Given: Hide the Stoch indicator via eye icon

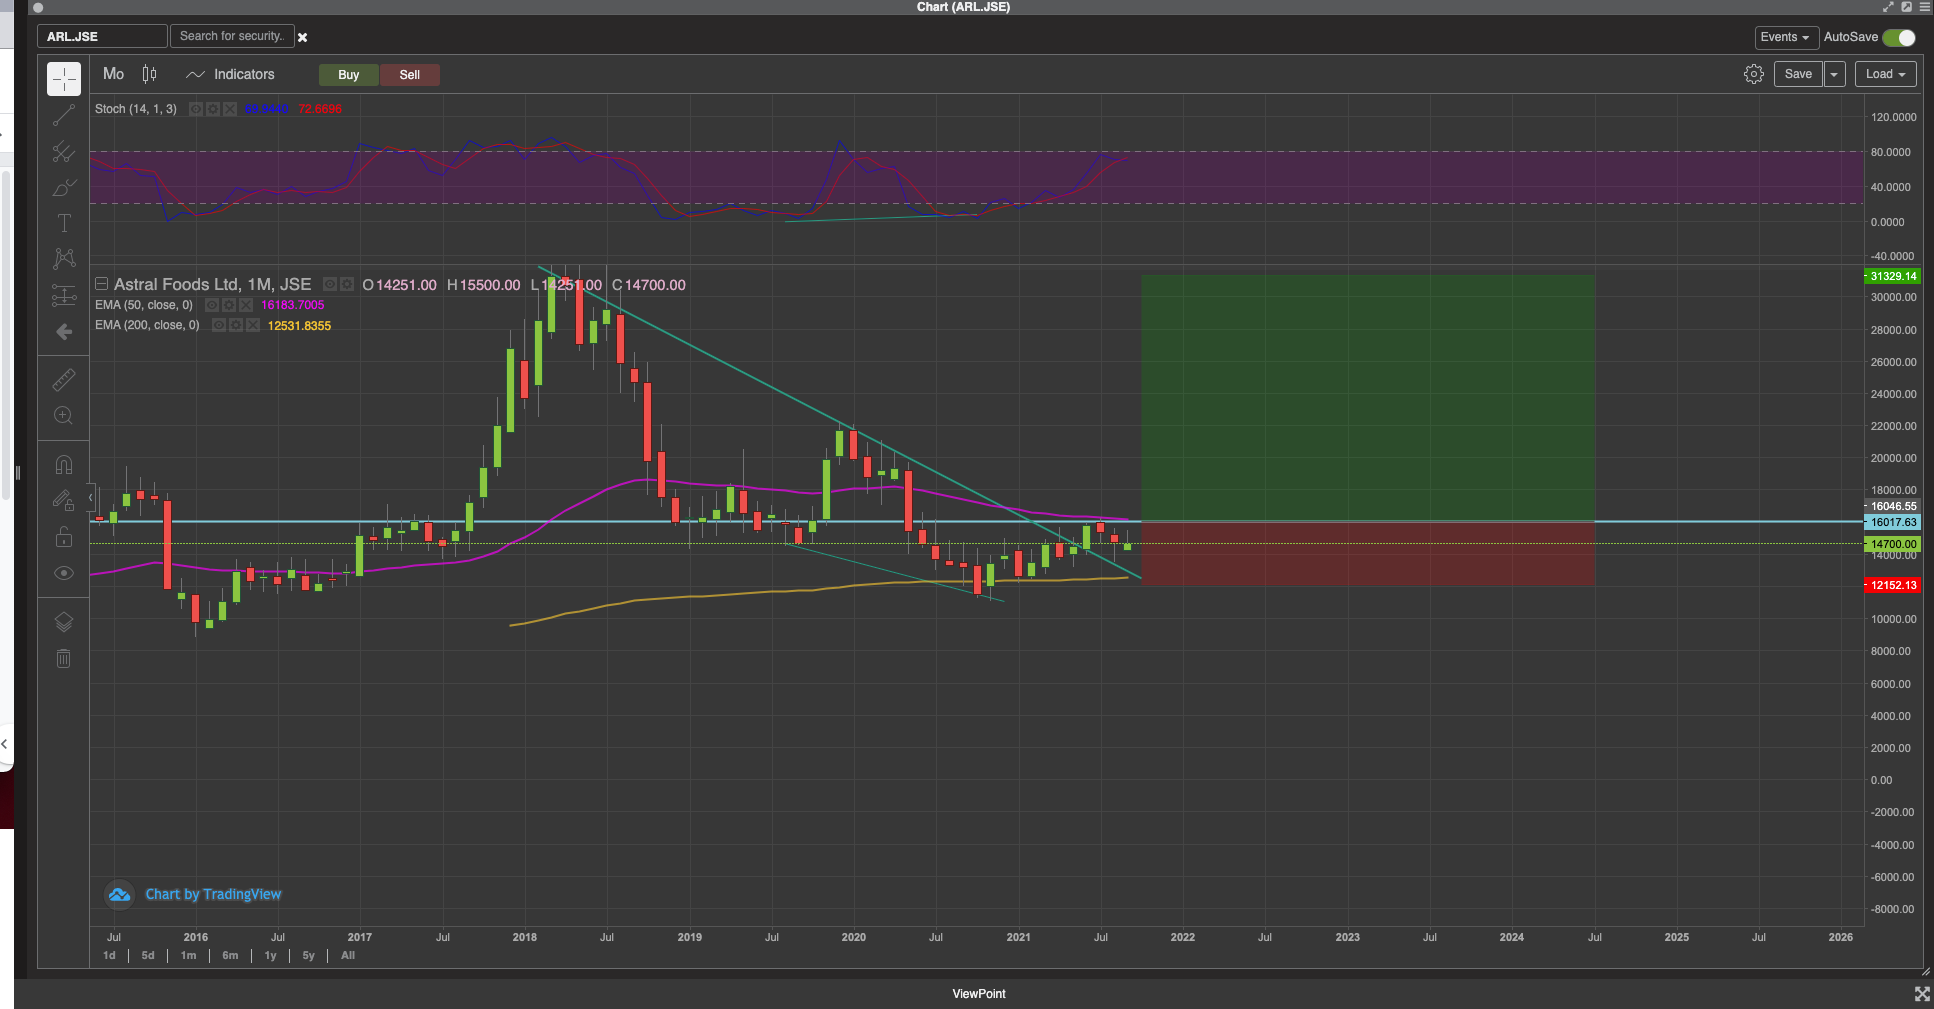Looking at the screenshot, I should [196, 109].
